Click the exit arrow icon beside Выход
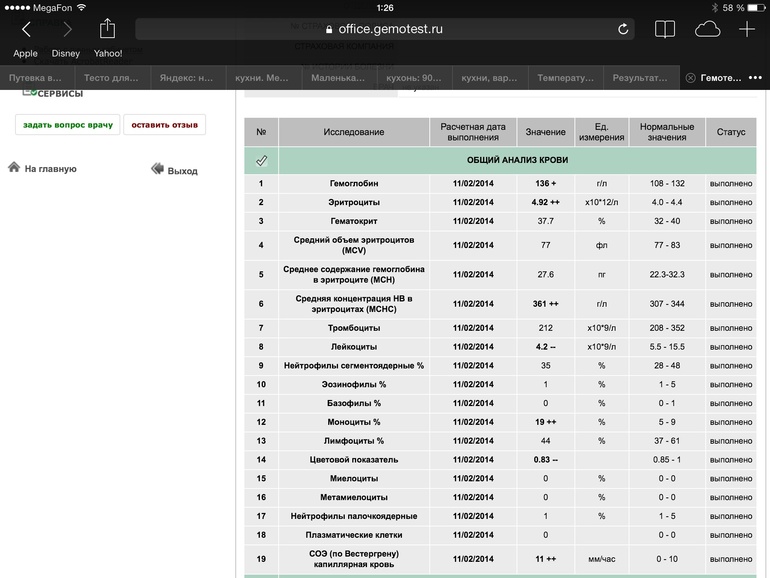This screenshot has height=578, width=770. (x=157, y=170)
